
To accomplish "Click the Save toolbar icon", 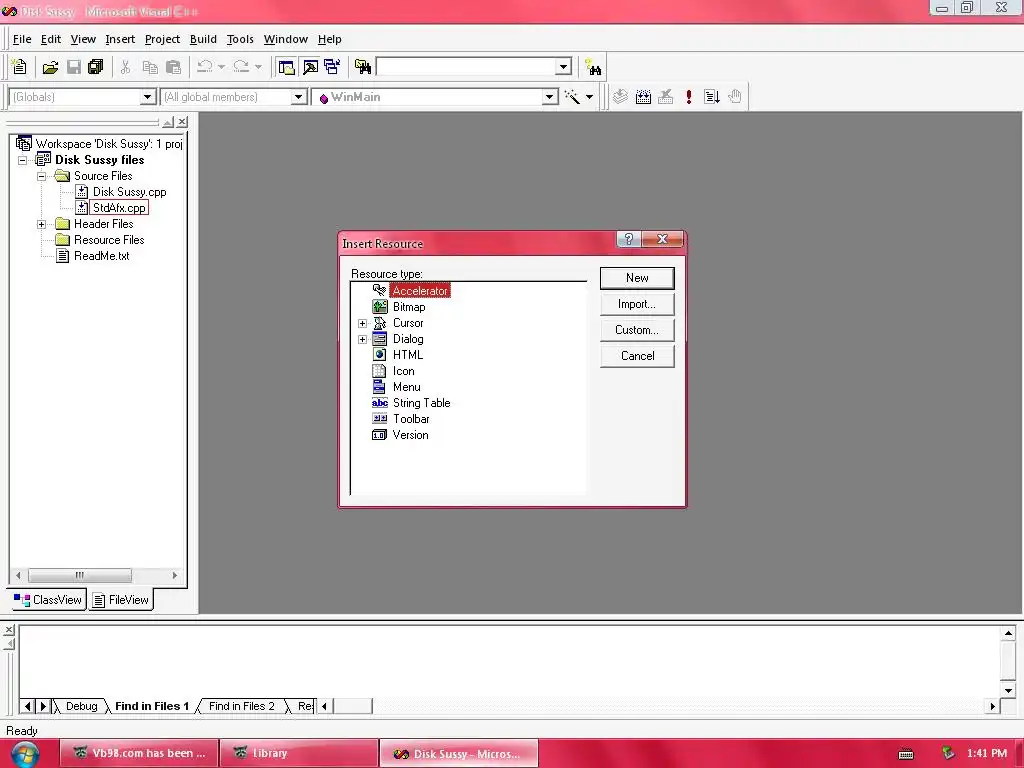I will pyautogui.click(x=74, y=67).
